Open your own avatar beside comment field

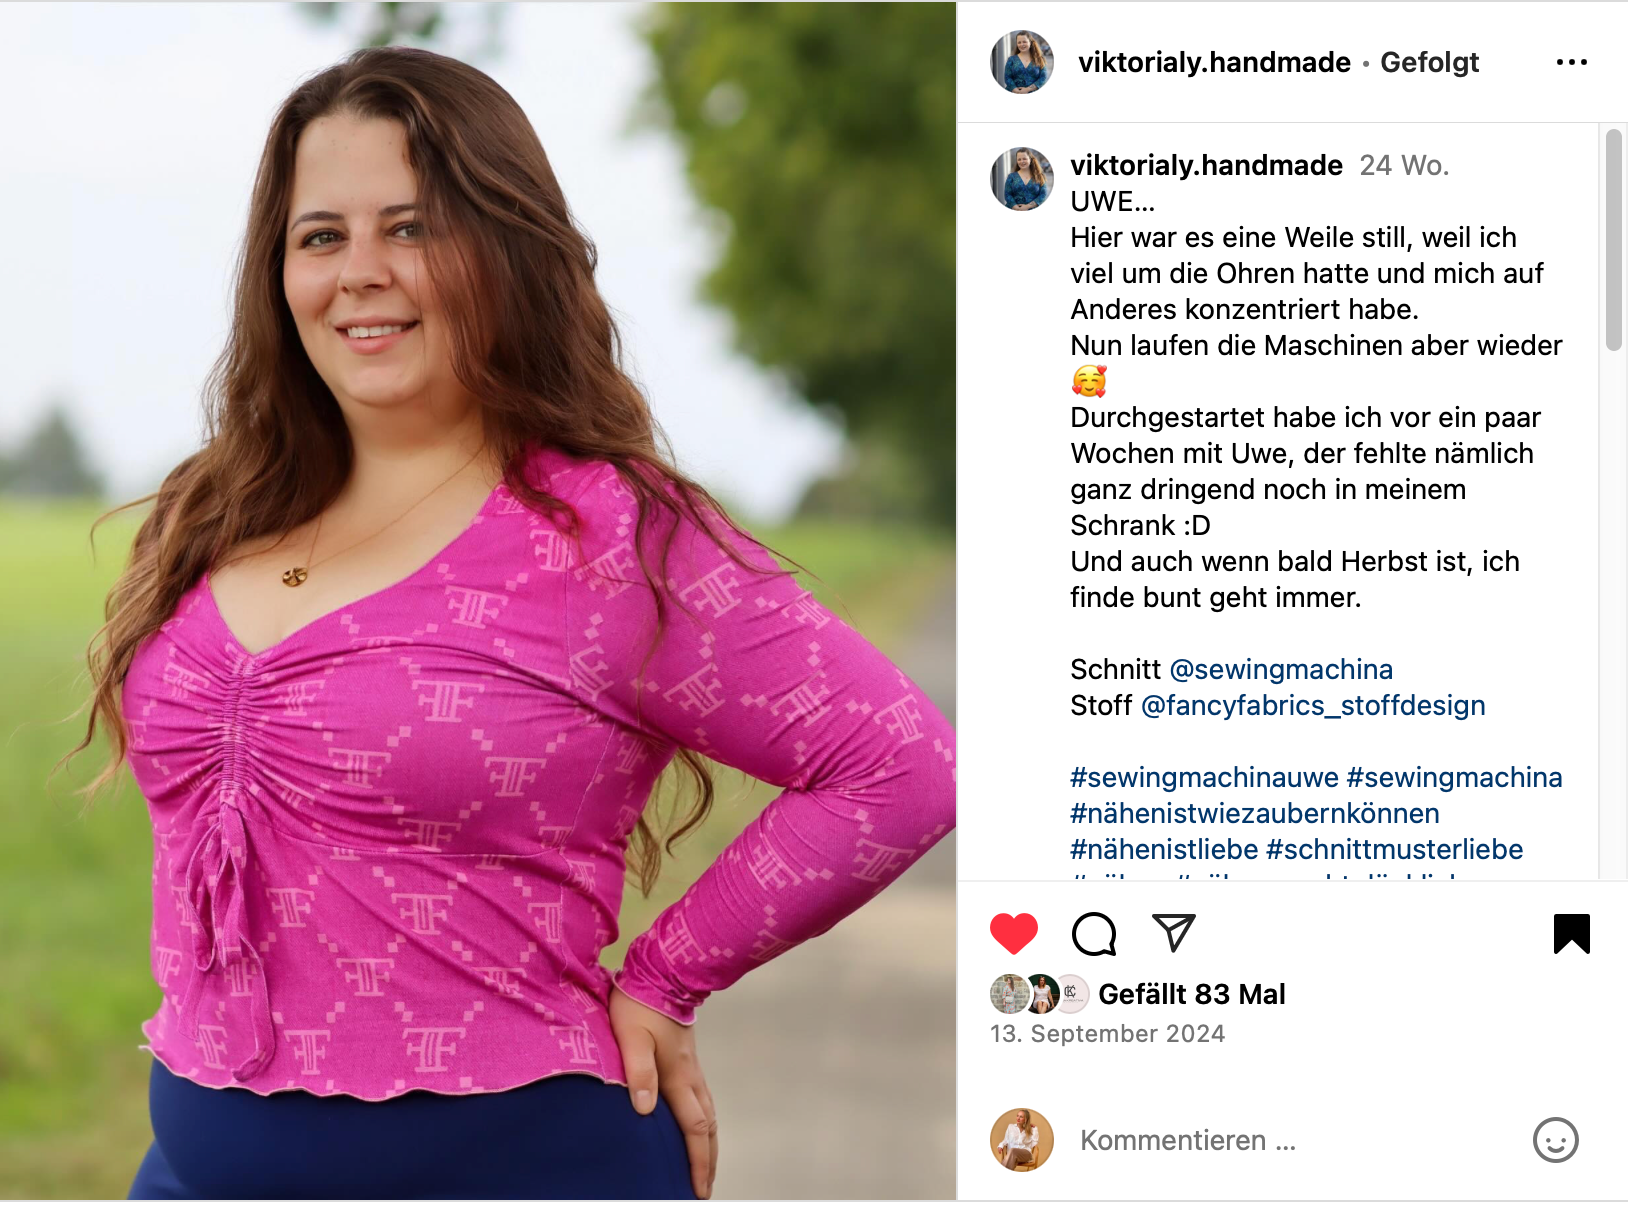(x=1022, y=1140)
